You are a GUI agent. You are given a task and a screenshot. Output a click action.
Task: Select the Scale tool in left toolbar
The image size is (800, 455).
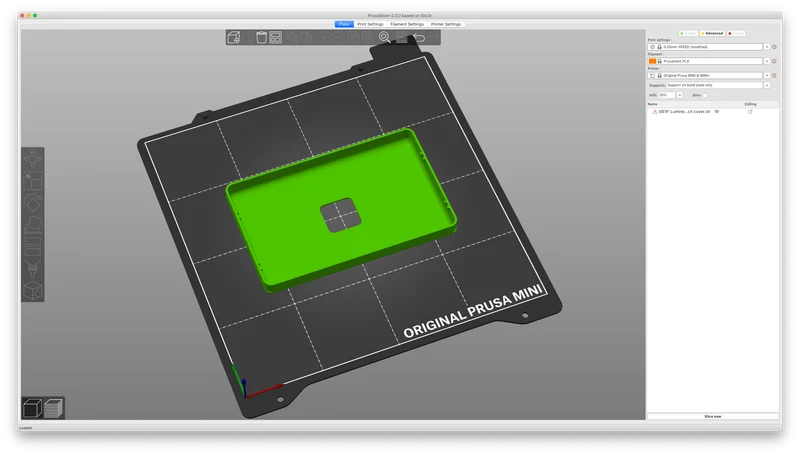coord(33,181)
